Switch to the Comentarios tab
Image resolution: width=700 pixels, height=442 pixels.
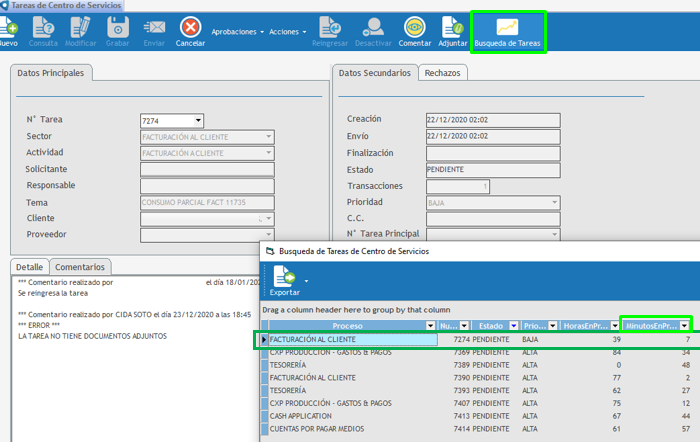click(80, 267)
